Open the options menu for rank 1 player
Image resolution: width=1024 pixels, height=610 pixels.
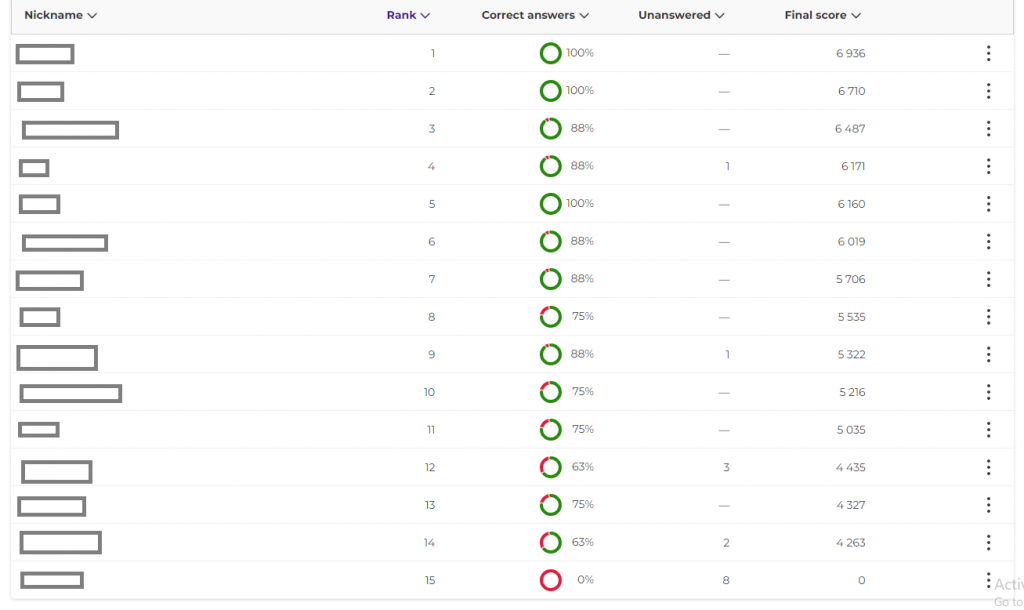coord(988,54)
